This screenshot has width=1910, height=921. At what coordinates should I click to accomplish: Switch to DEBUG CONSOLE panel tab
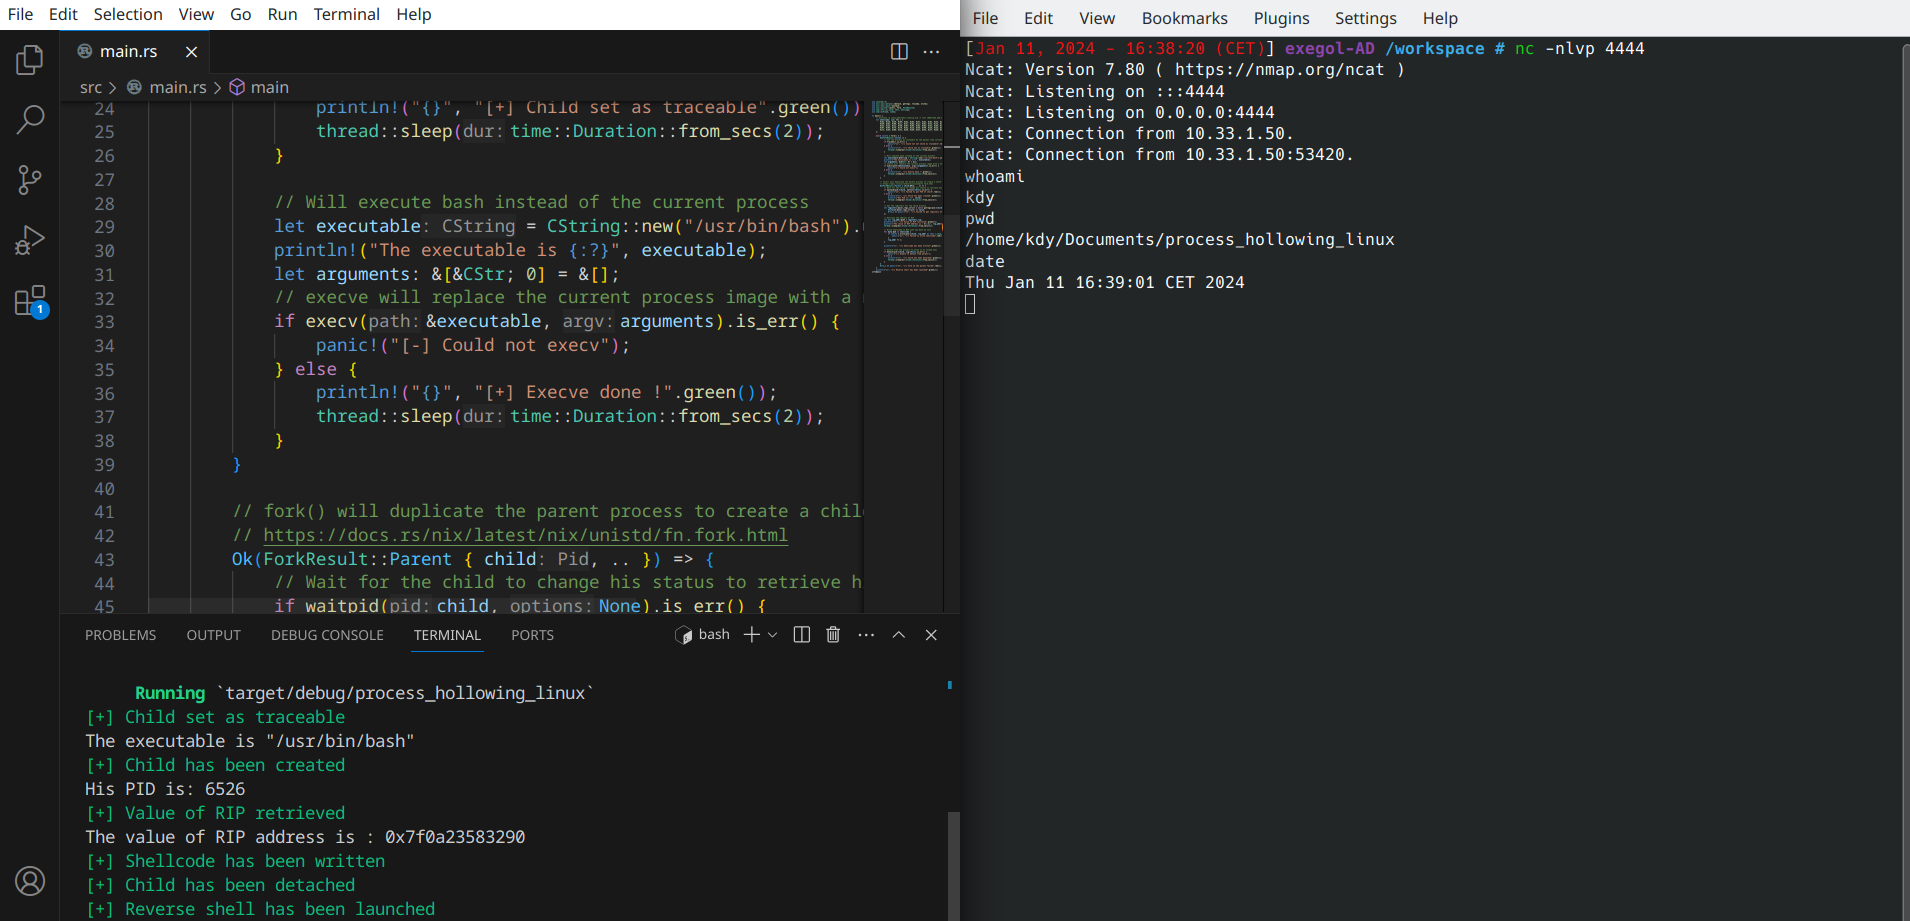click(x=327, y=635)
